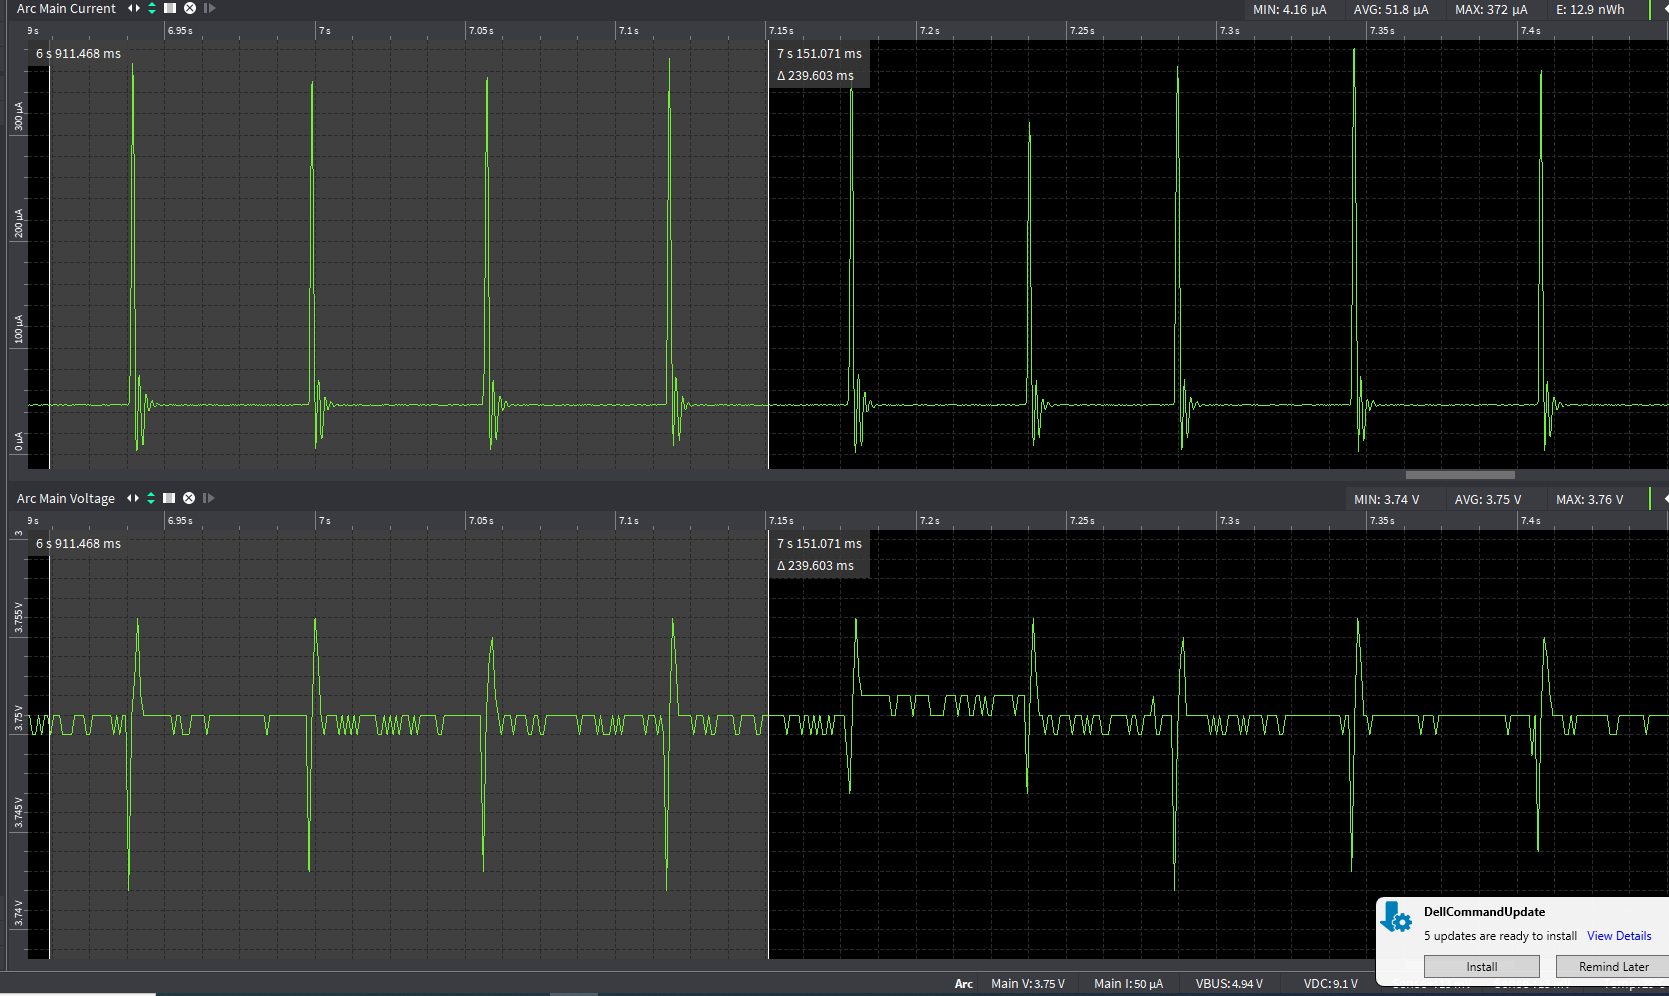Click '7 s 151.071 ms' cursor label in voltage graph
Screen dimensions: 1669x996
coord(819,544)
